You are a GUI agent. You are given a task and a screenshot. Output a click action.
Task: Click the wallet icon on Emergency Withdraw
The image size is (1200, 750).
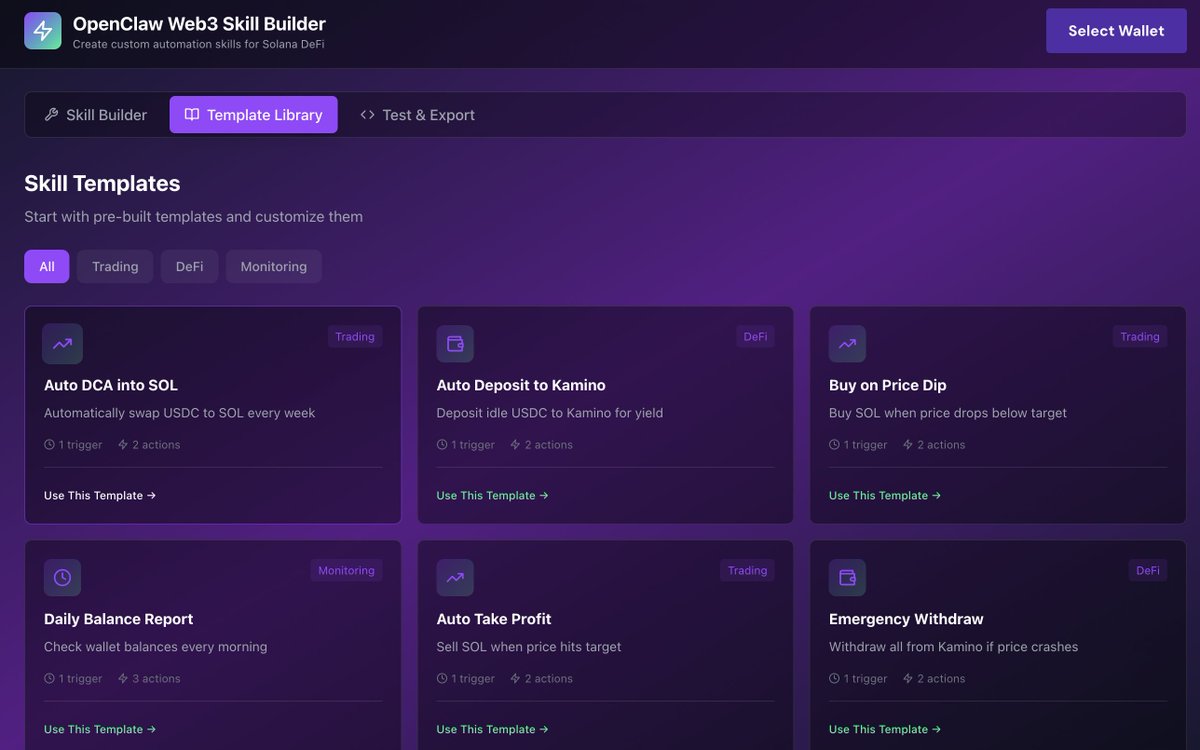(847, 578)
